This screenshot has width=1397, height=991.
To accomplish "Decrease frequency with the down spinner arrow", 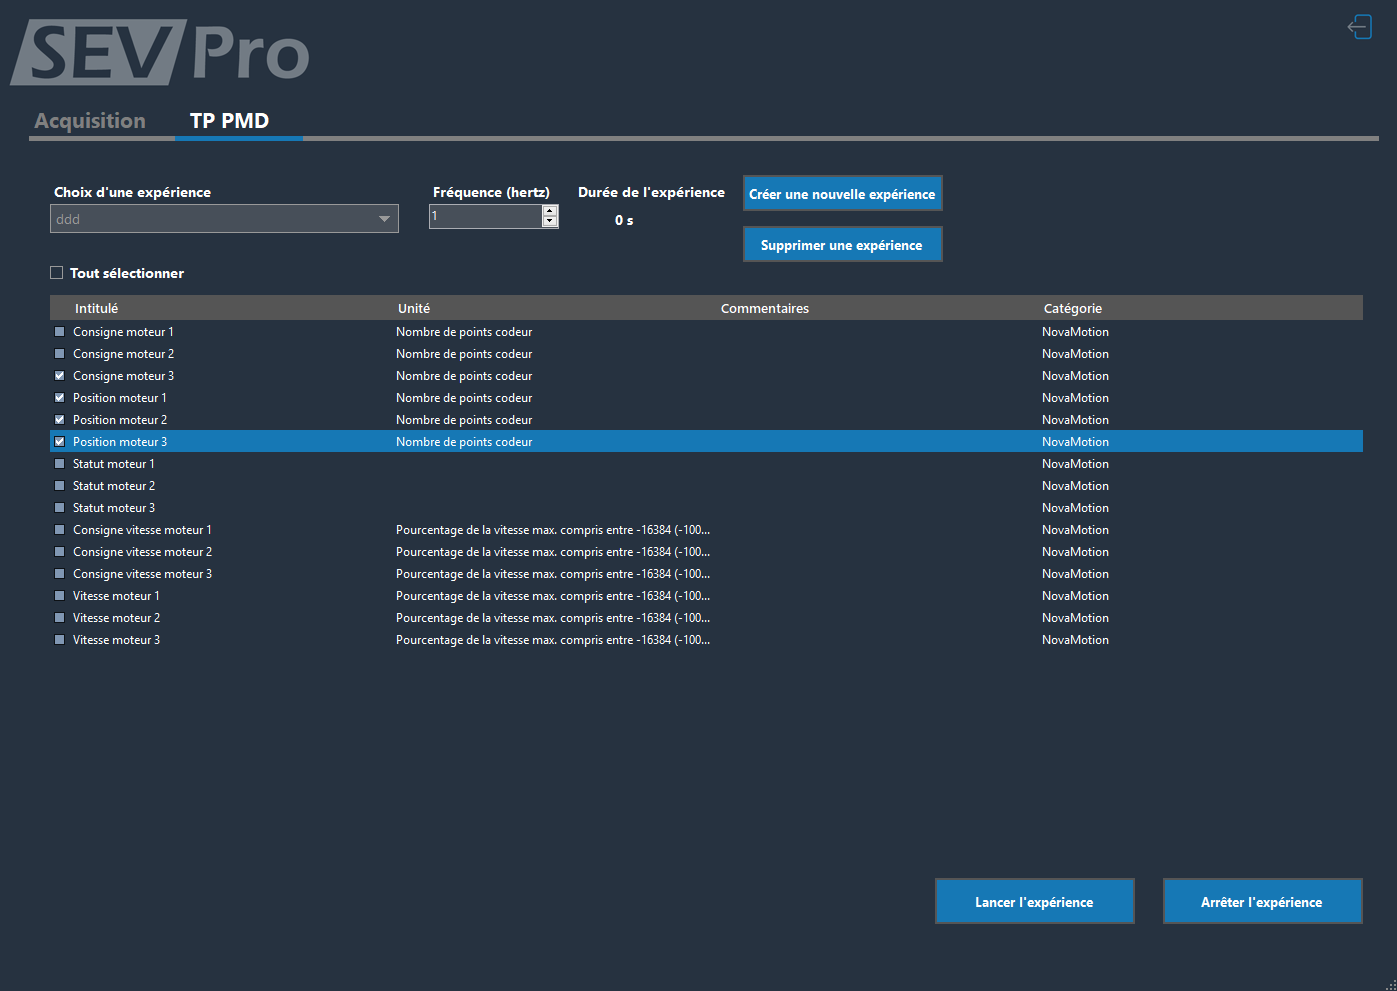I will click(x=550, y=221).
